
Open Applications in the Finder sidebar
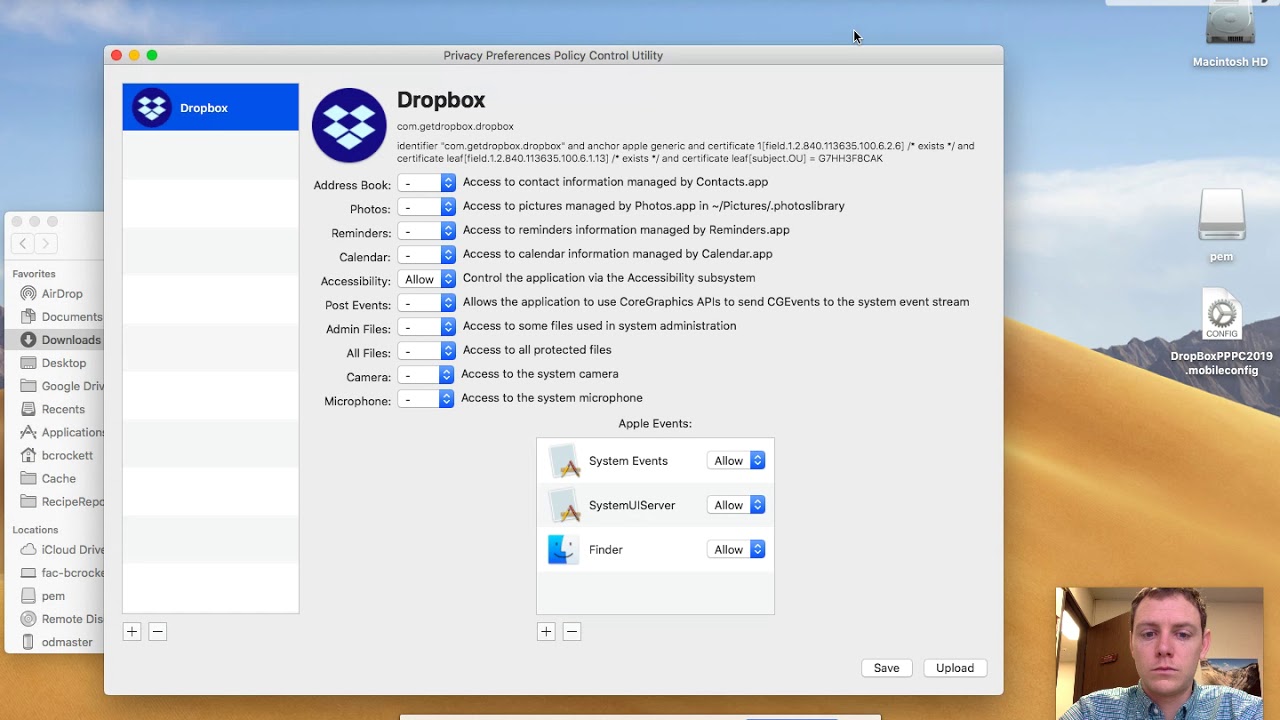[x=61, y=432]
